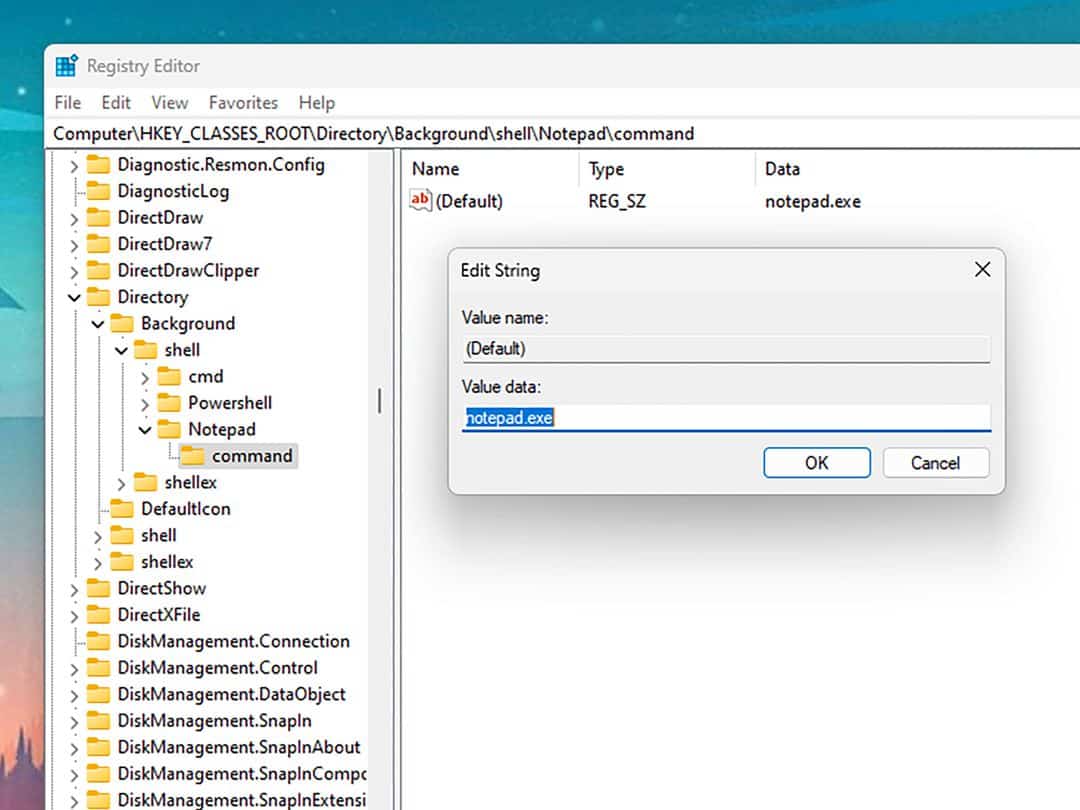Collapse the Directory key
Image resolution: width=1080 pixels, height=810 pixels.
[74, 298]
